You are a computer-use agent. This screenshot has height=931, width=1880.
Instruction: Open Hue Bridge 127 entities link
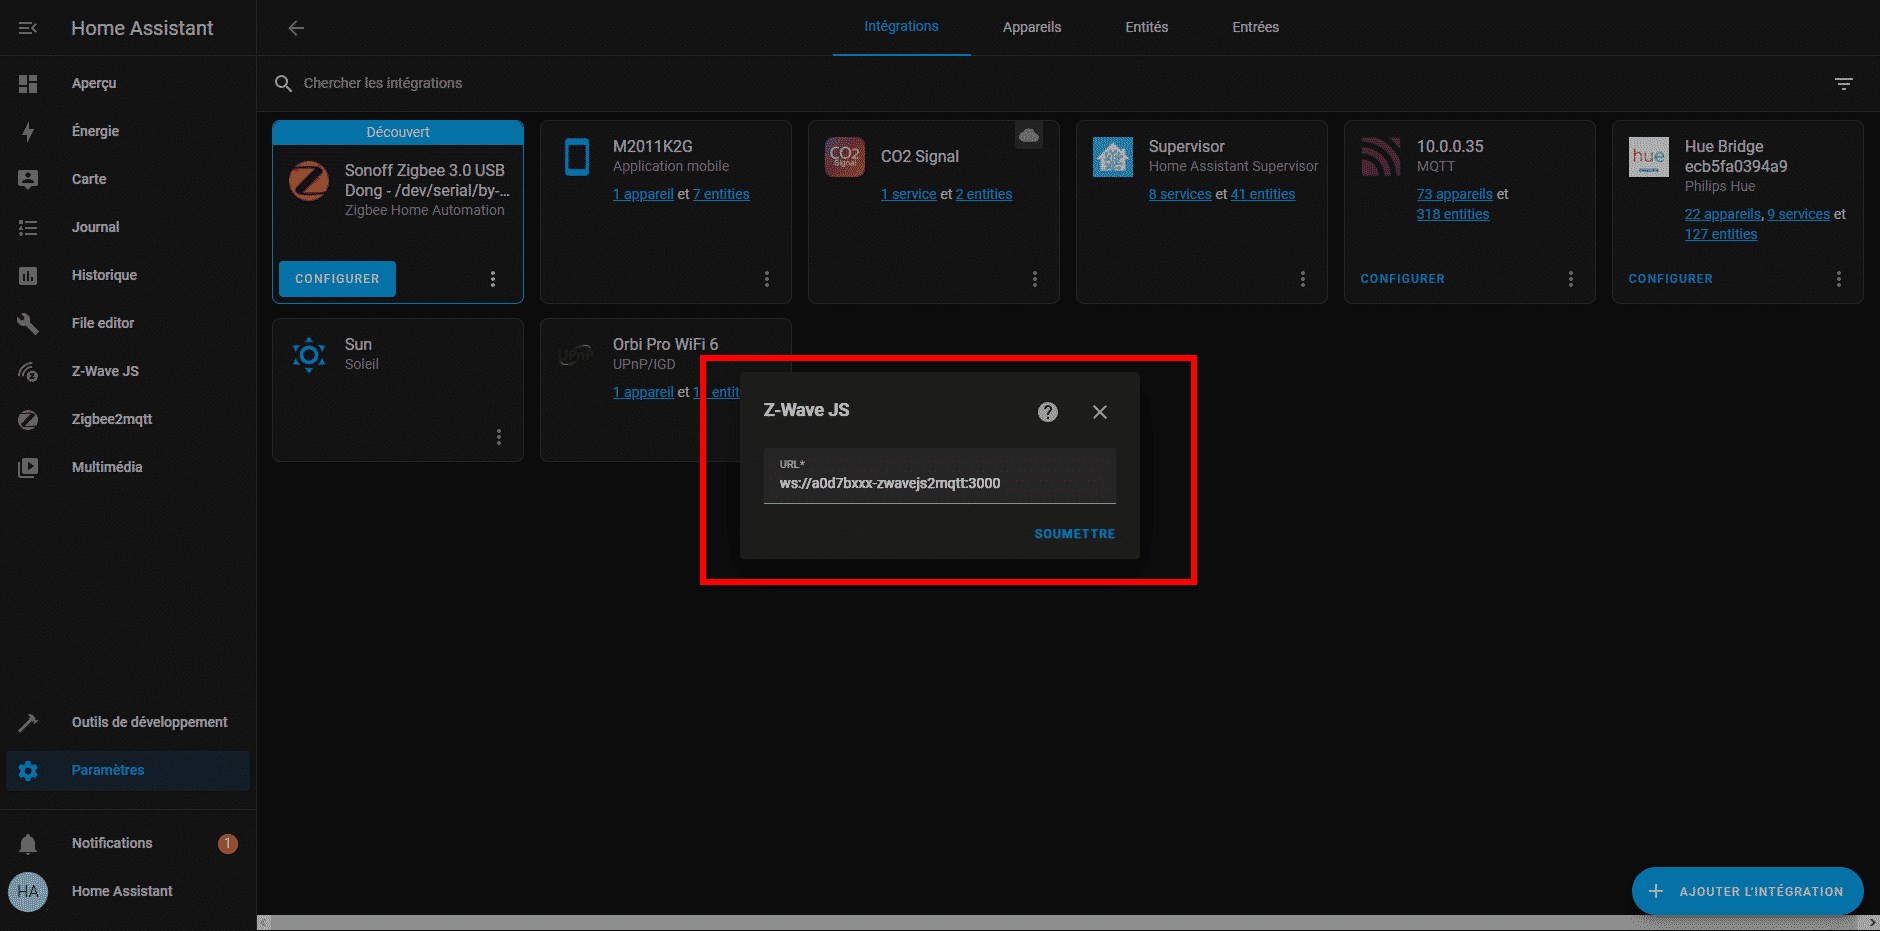coord(1720,234)
